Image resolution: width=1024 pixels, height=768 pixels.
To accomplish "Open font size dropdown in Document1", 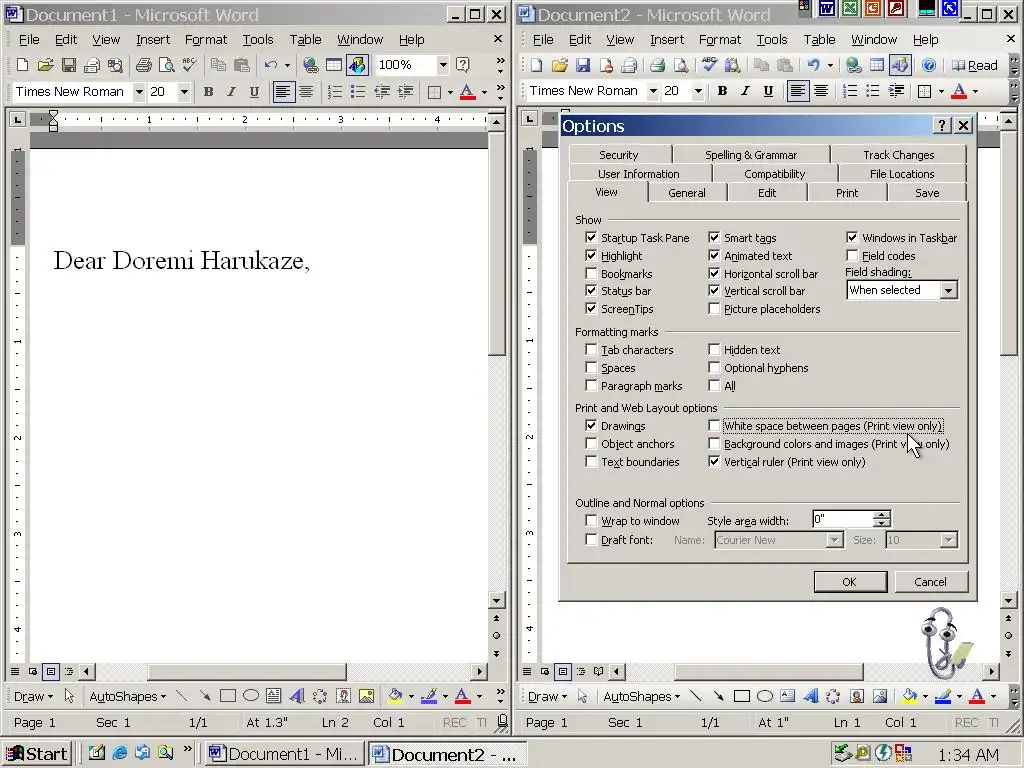I will (x=184, y=92).
